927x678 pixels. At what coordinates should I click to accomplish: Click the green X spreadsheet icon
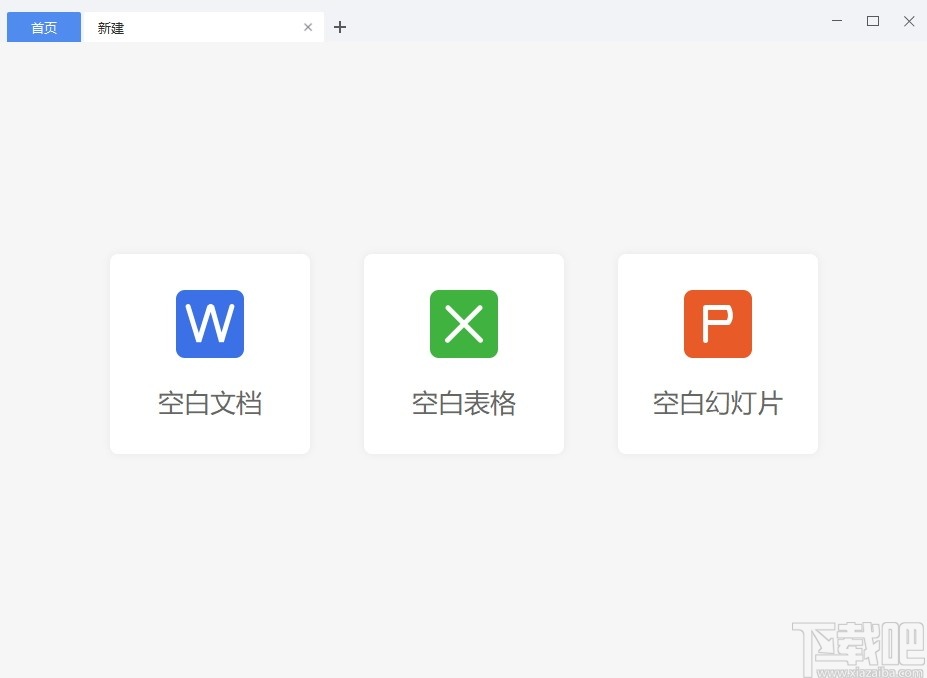[463, 323]
